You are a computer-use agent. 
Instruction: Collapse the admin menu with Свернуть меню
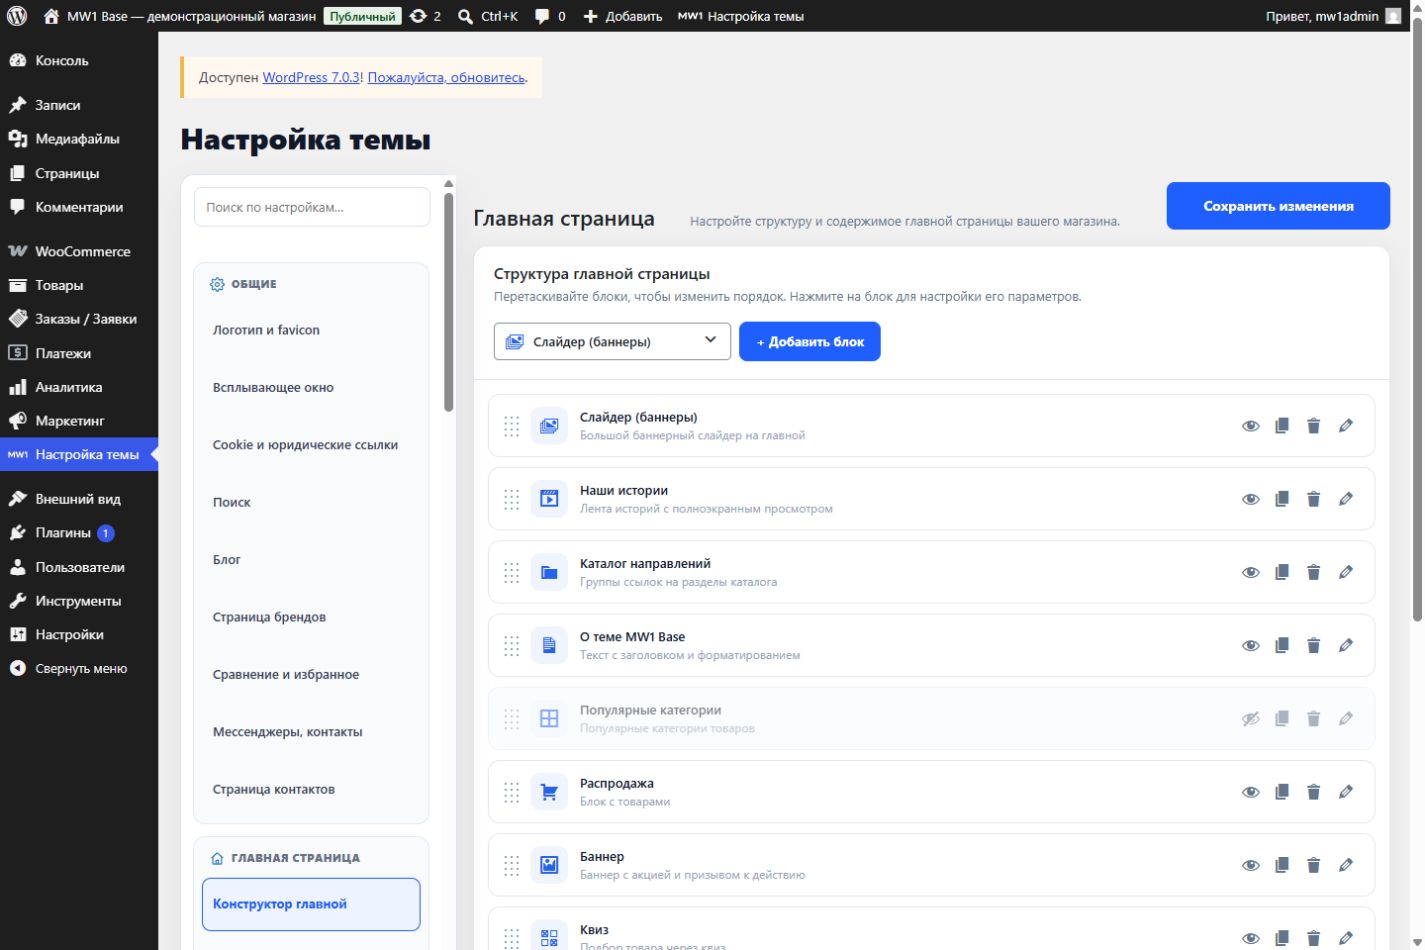pyautogui.click(x=79, y=668)
